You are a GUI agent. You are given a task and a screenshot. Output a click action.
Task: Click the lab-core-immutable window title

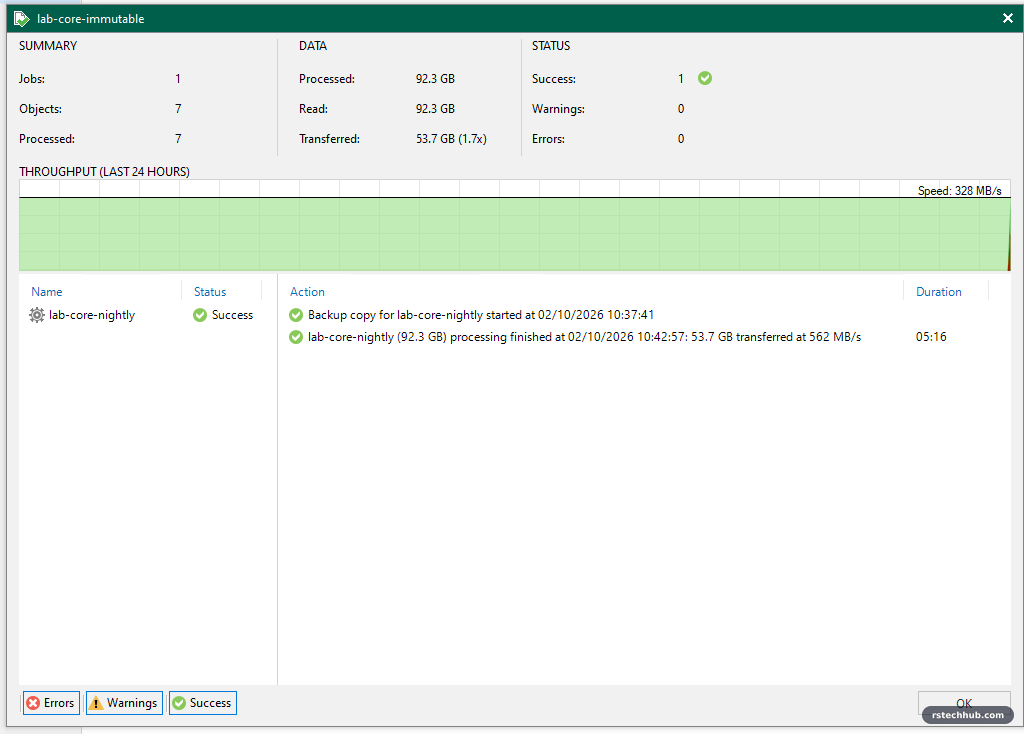pos(91,19)
